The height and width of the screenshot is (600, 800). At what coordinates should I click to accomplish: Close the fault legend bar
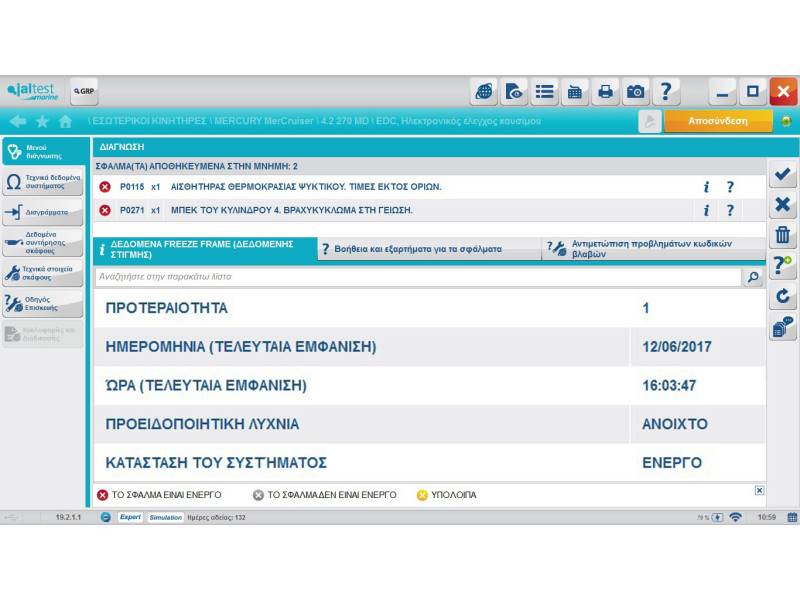coord(759,490)
